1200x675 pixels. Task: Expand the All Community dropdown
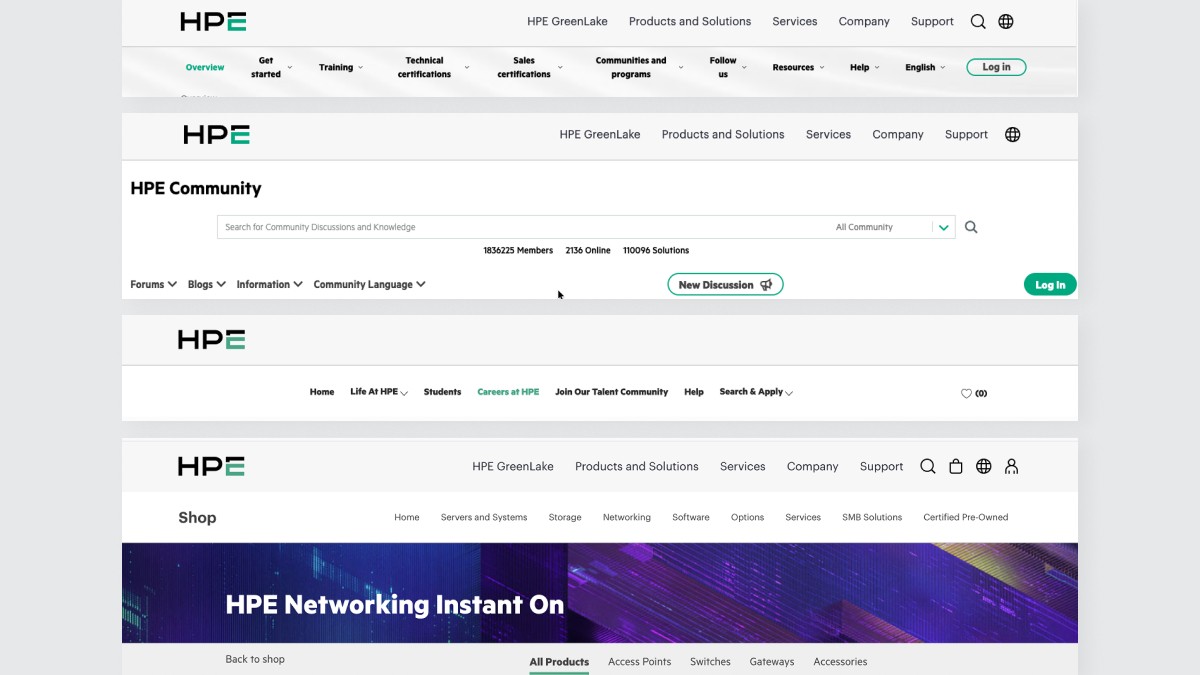pos(942,227)
